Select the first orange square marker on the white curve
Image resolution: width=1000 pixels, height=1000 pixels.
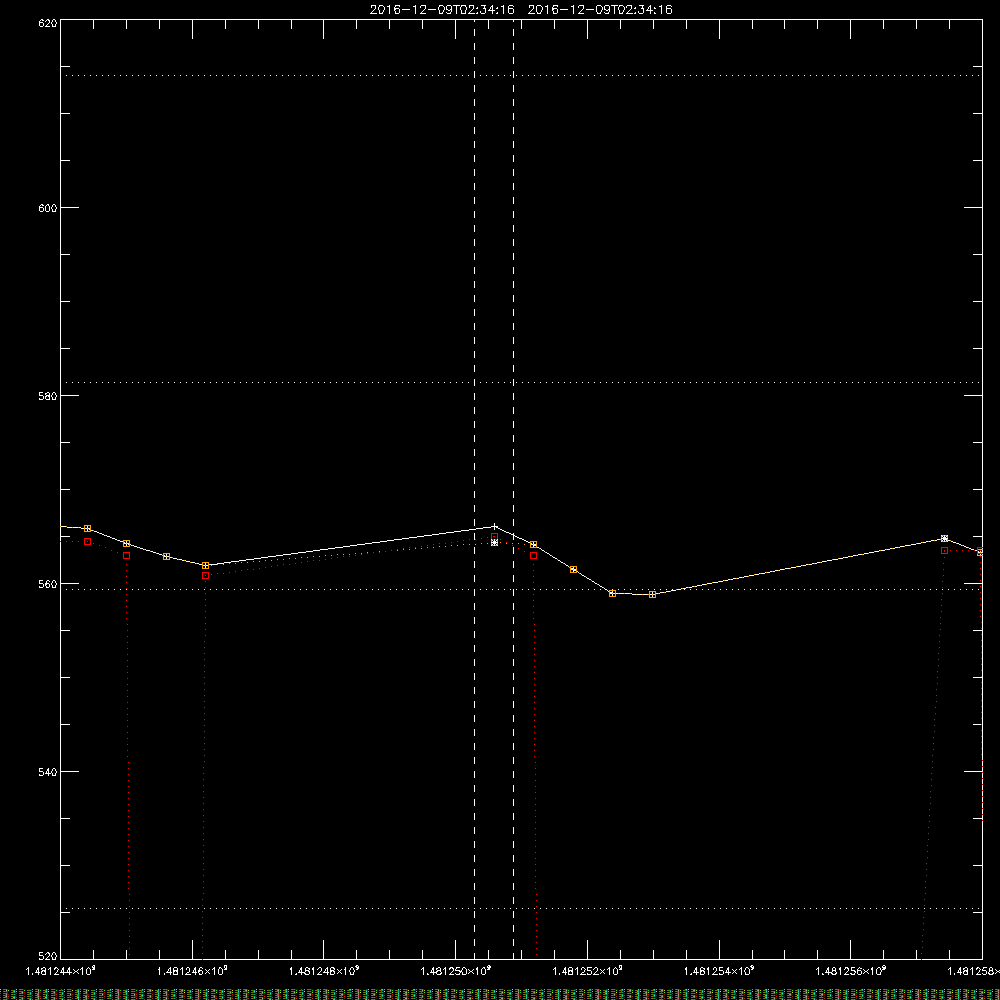[87, 529]
